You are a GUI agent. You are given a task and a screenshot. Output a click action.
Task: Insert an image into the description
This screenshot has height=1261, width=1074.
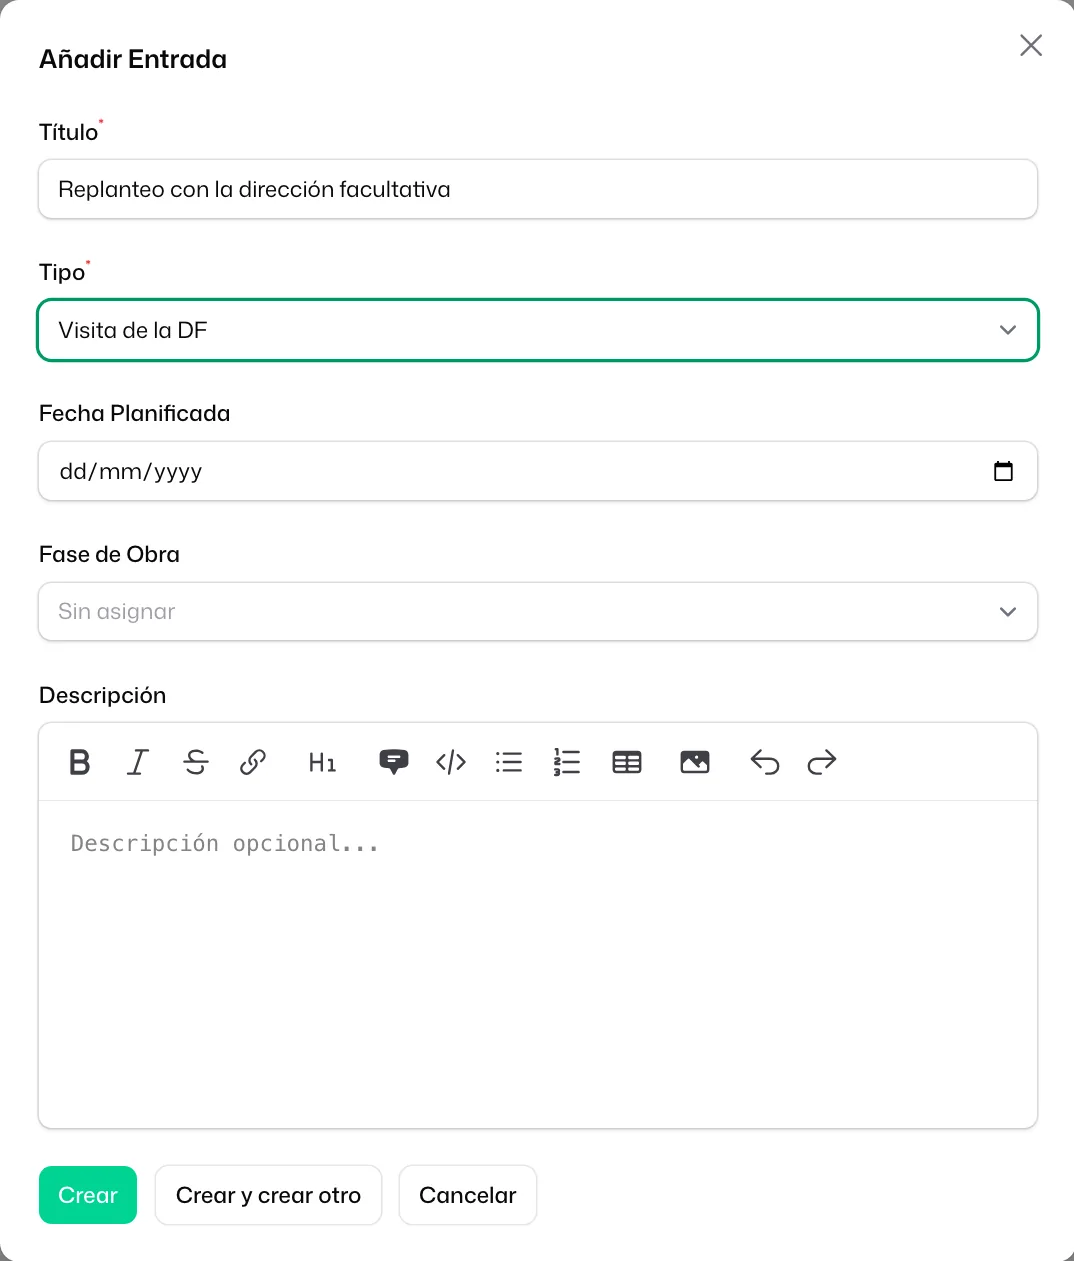click(695, 762)
